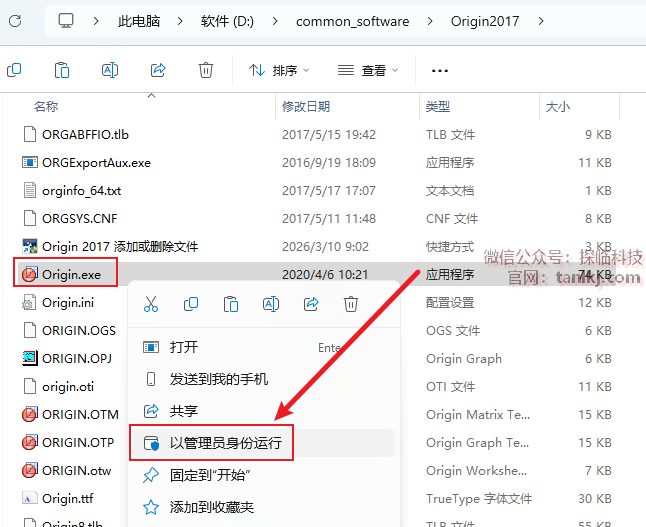This screenshot has height=527, width=646.
Task: Open the 排序 sort dropdown
Action: pos(279,70)
